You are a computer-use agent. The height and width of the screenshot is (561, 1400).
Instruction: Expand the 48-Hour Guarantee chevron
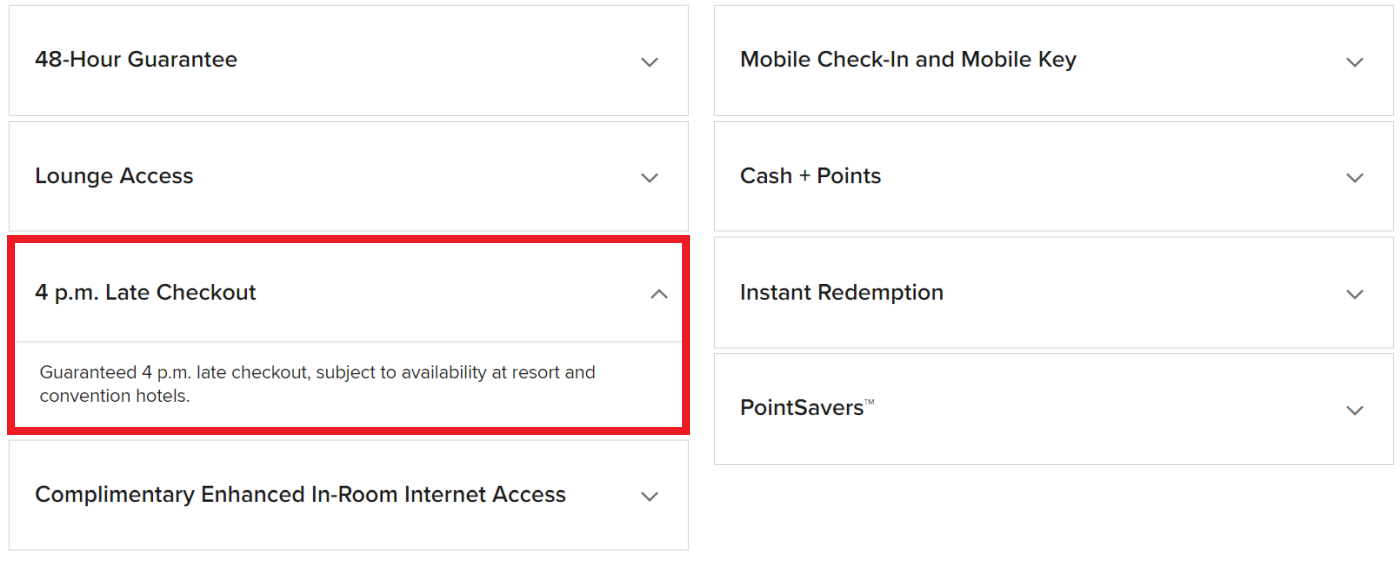(x=650, y=62)
